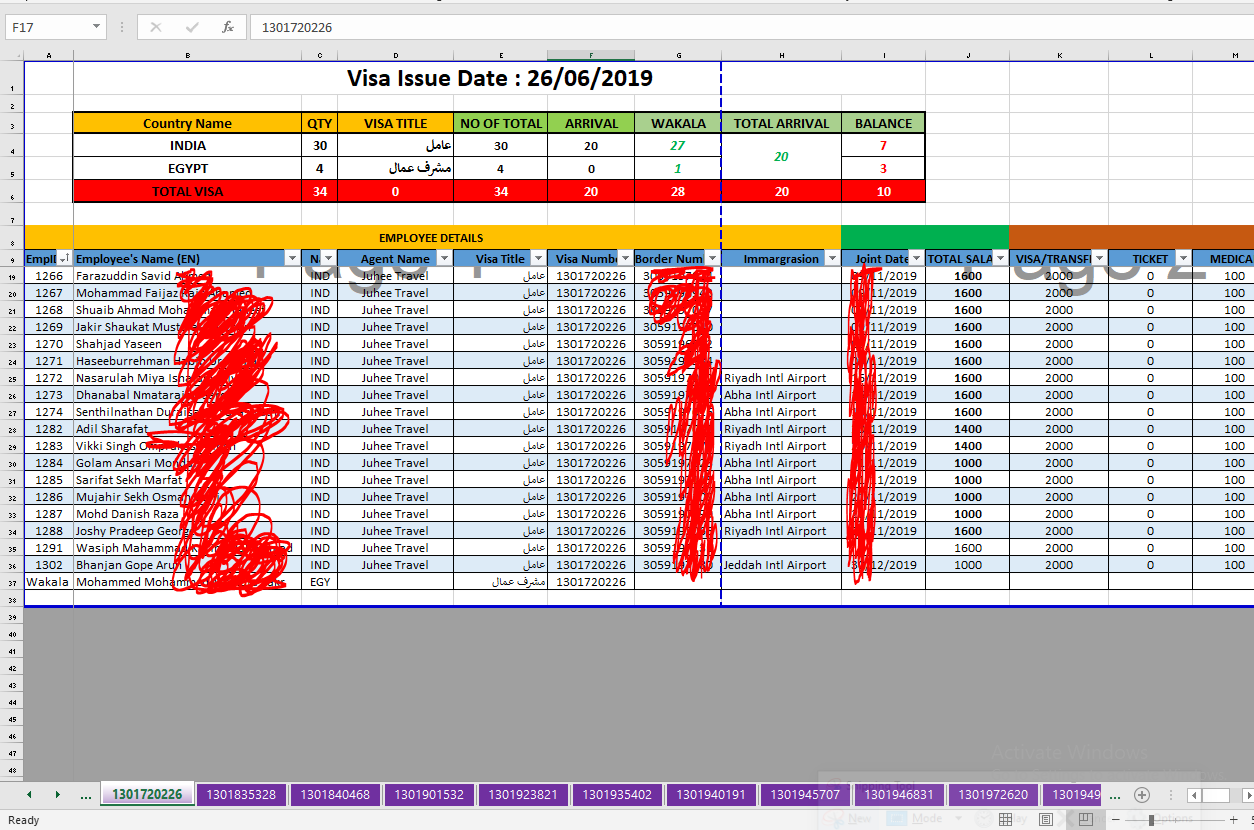Switch to sheet tab 1301923821
Screen dimensions: 1254x830
click(523, 795)
